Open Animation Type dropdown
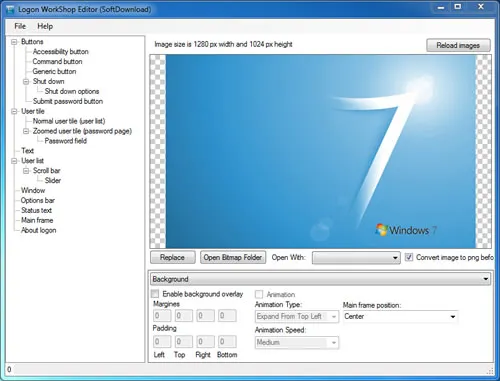Image resolution: width=500 pixels, height=381 pixels. (x=297, y=316)
